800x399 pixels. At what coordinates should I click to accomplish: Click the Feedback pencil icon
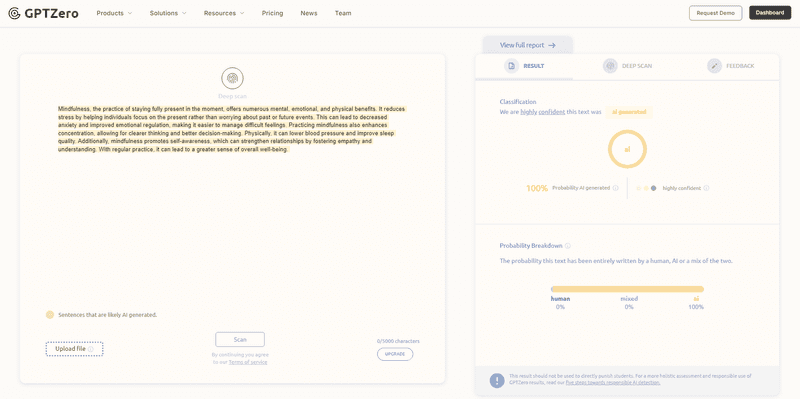tap(714, 66)
